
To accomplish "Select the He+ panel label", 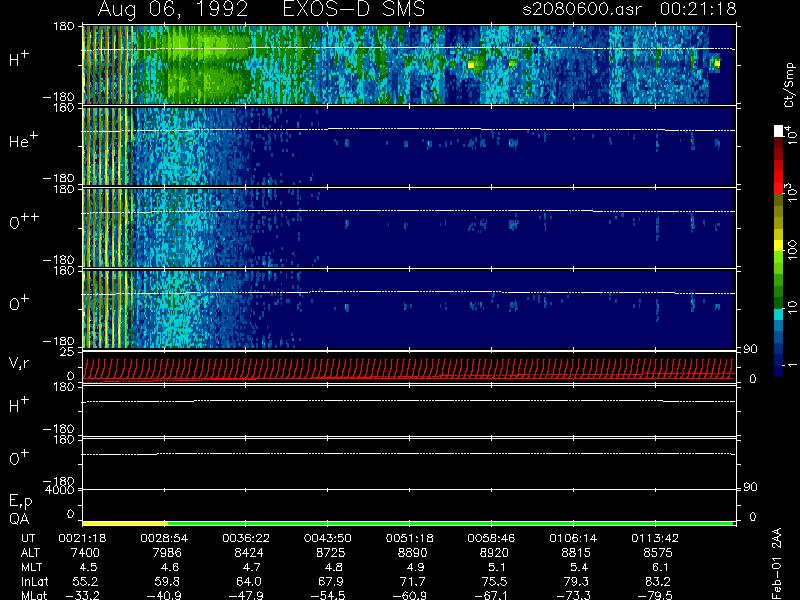I will (x=23, y=140).
